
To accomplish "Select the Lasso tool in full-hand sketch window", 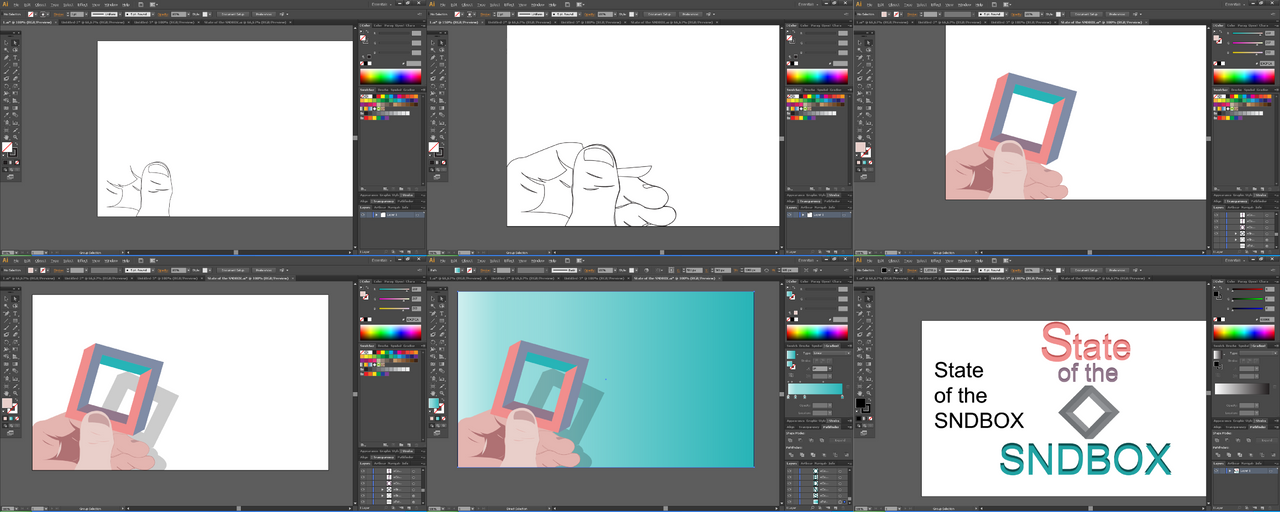I will [x=442, y=50].
